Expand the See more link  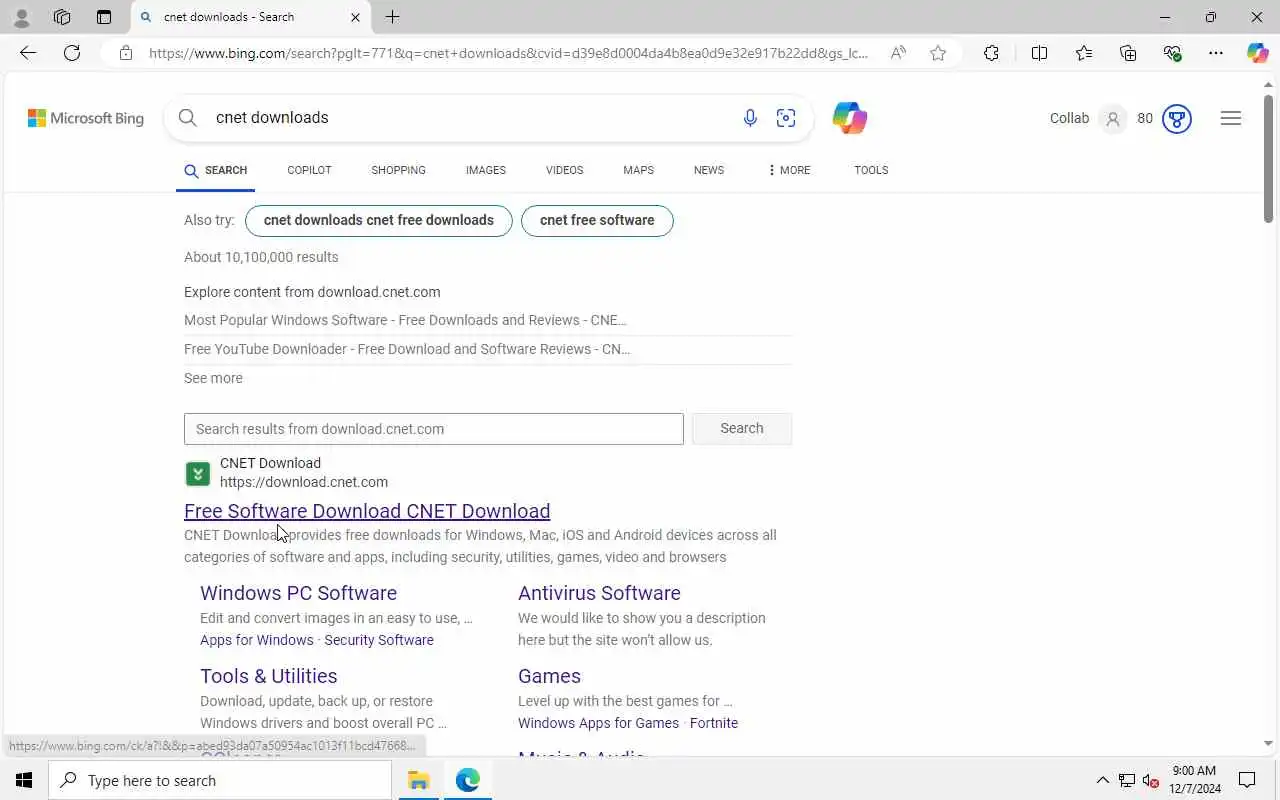click(213, 378)
